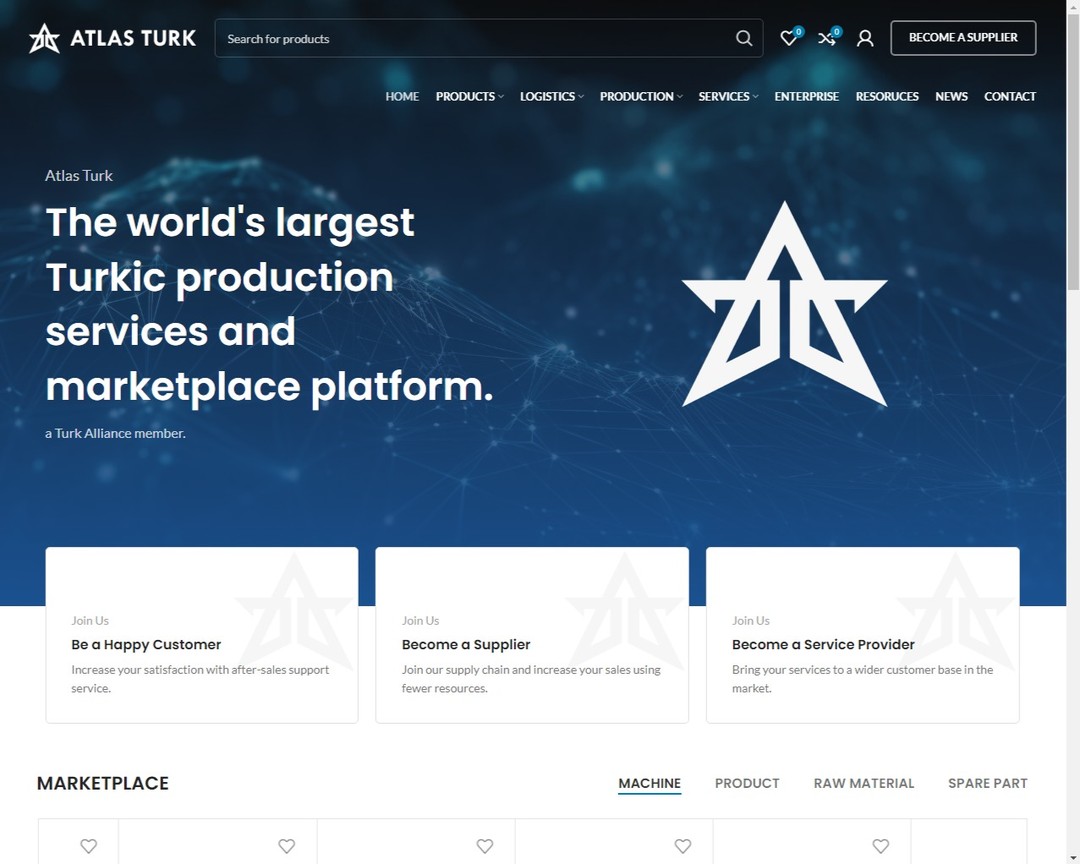Expand the Products dropdown menu
The height and width of the screenshot is (864, 1080).
[469, 96]
